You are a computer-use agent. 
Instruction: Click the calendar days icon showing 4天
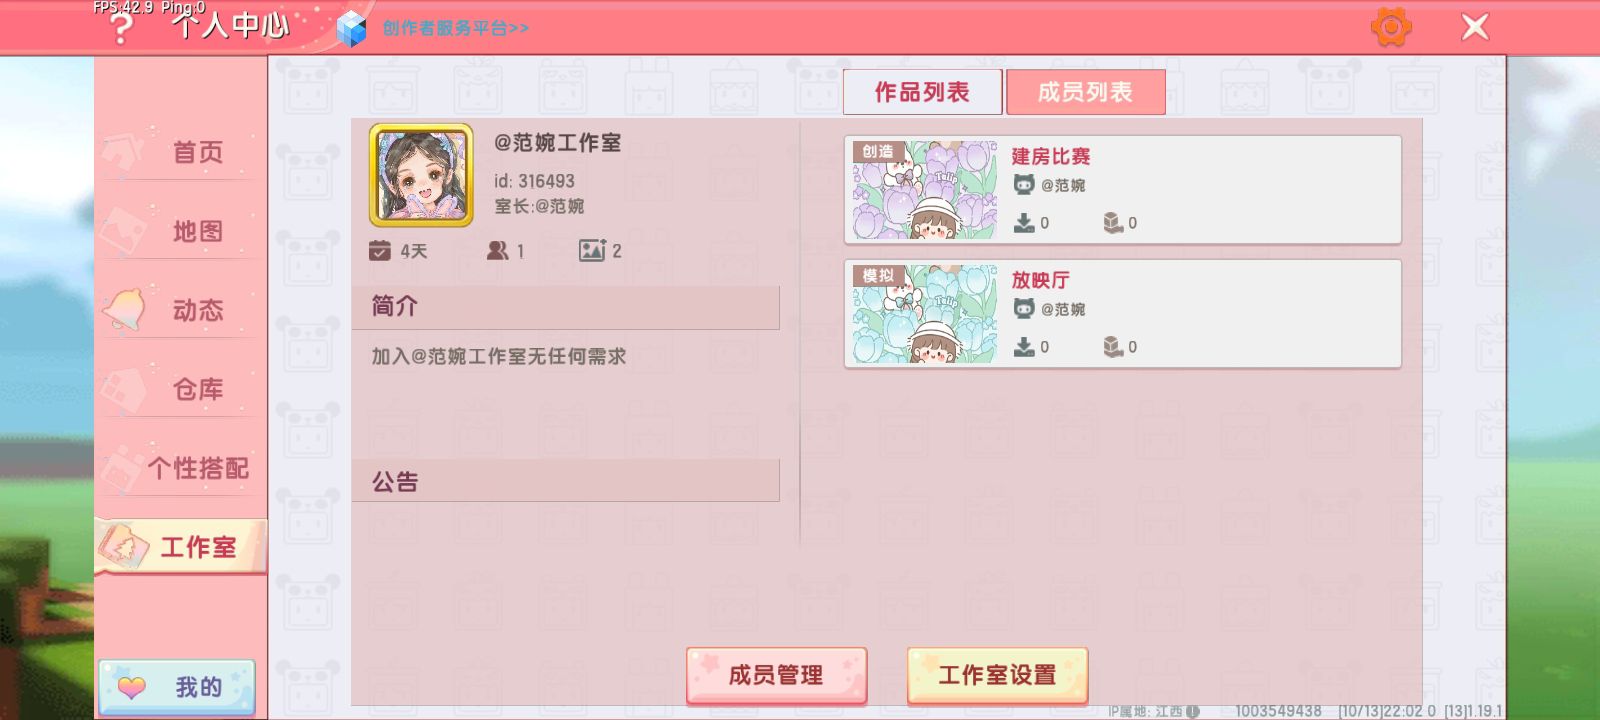pyautogui.click(x=379, y=250)
